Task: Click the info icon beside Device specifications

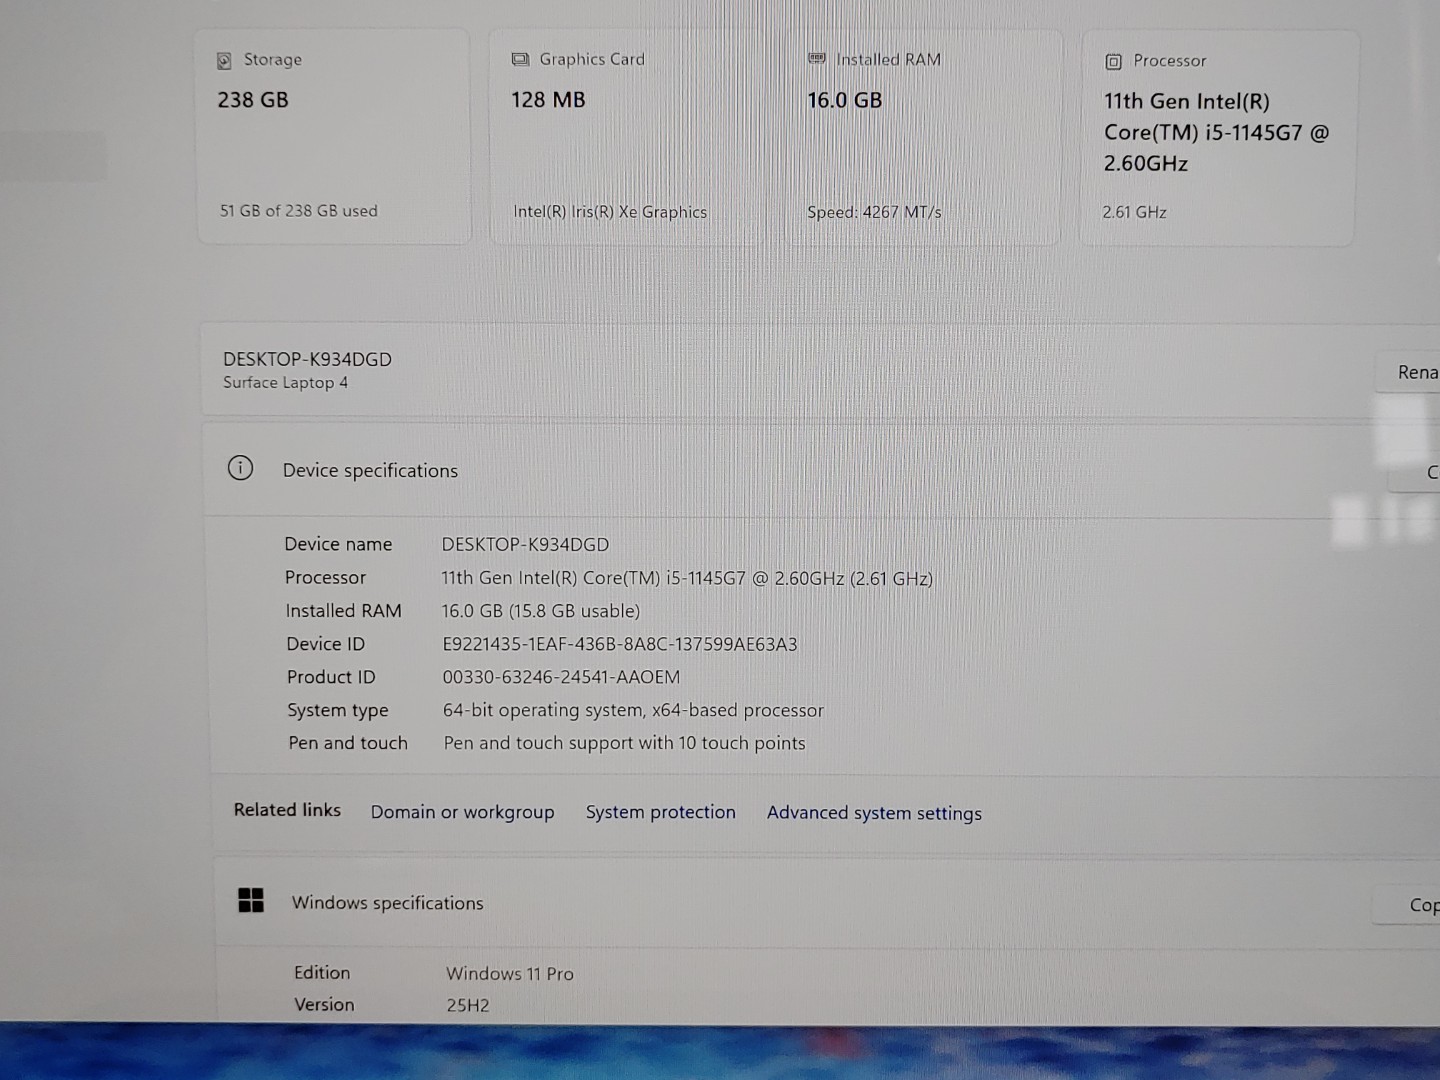Action: 240,468
